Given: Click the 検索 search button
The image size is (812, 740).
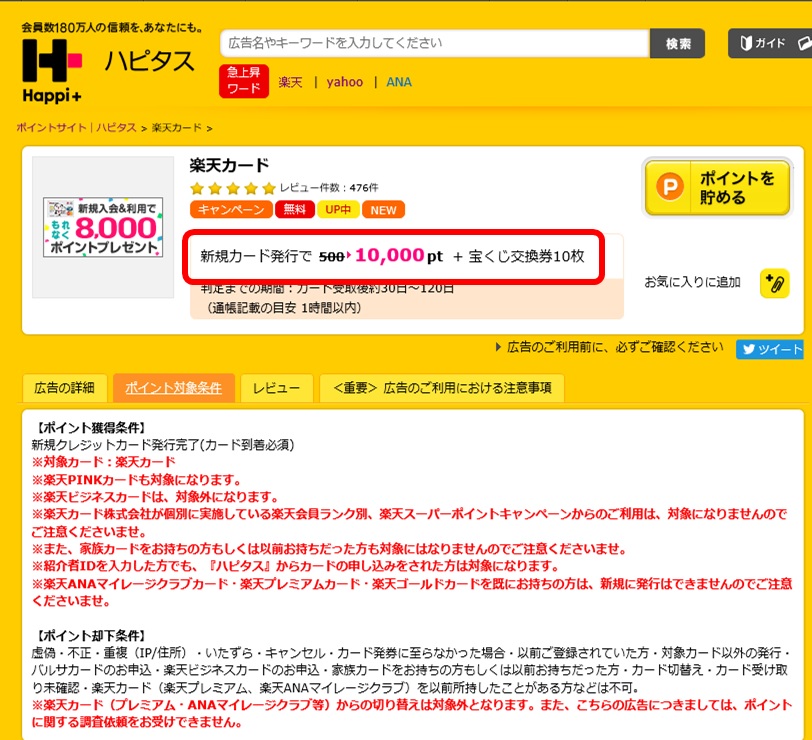Looking at the screenshot, I should point(677,43).
